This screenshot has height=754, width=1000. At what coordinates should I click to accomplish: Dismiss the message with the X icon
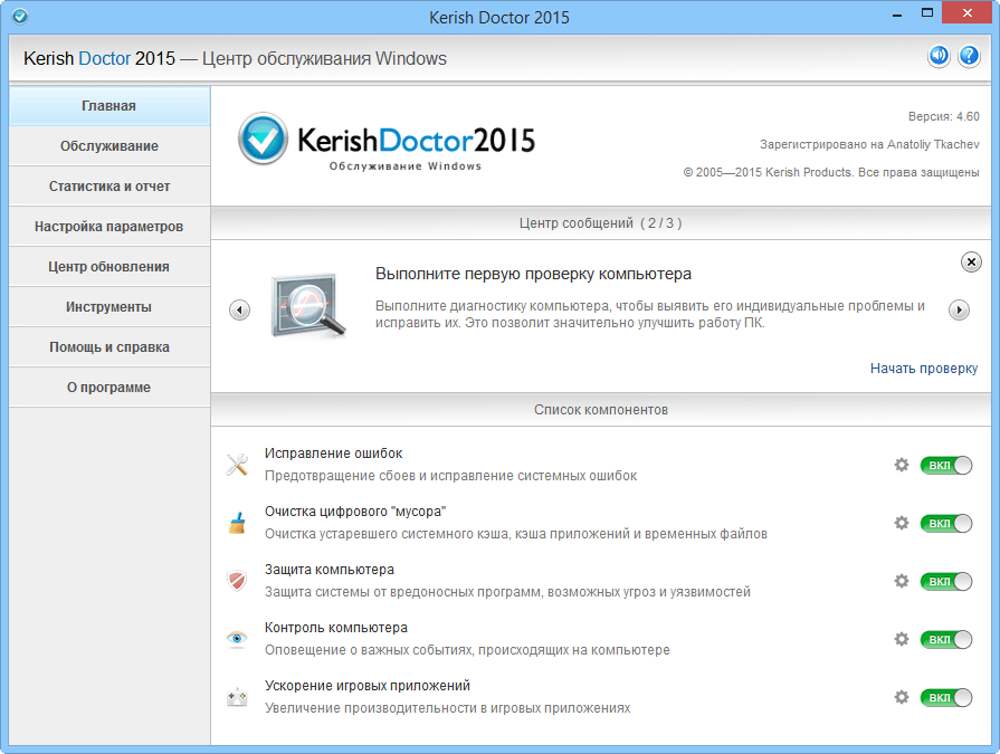(970, 262)
